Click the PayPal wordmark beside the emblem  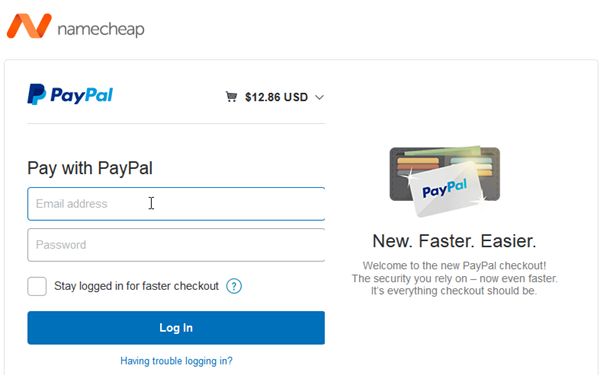point(82,95)
